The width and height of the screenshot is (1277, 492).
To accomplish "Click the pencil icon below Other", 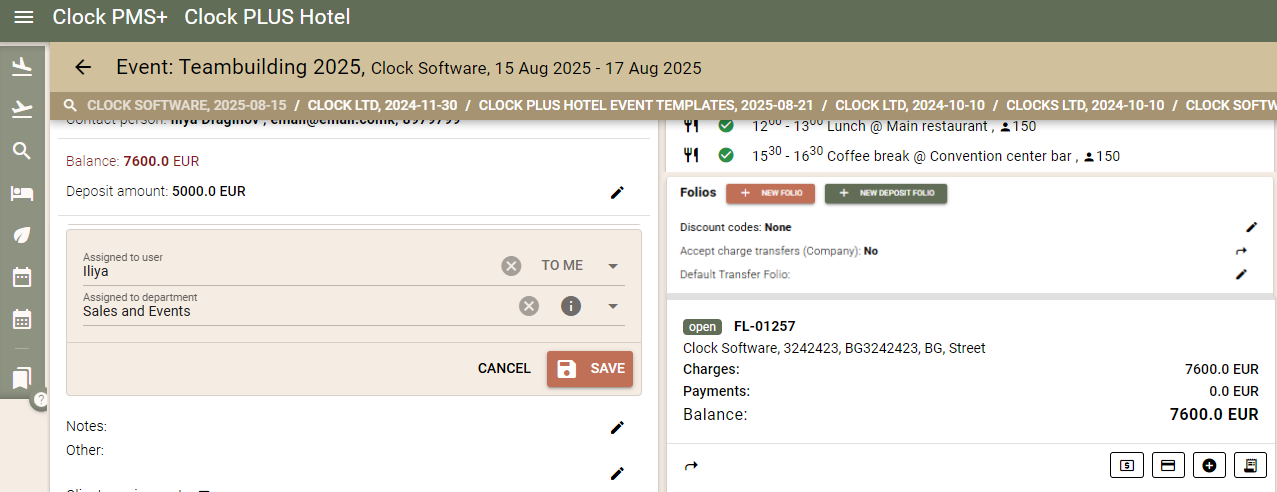I will click(617, 473).
